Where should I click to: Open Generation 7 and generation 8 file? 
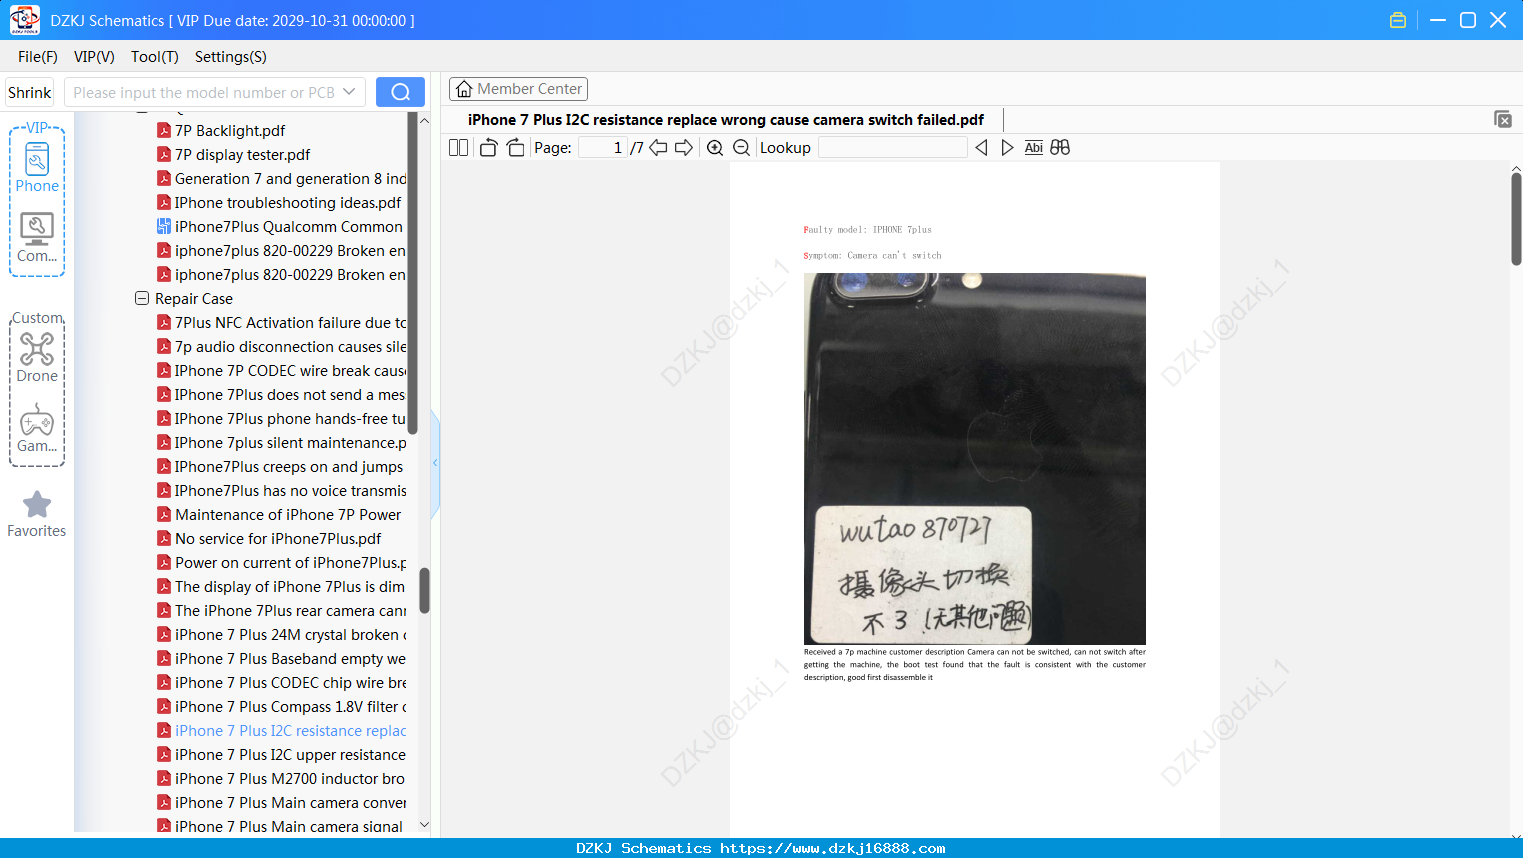point(291,178)
